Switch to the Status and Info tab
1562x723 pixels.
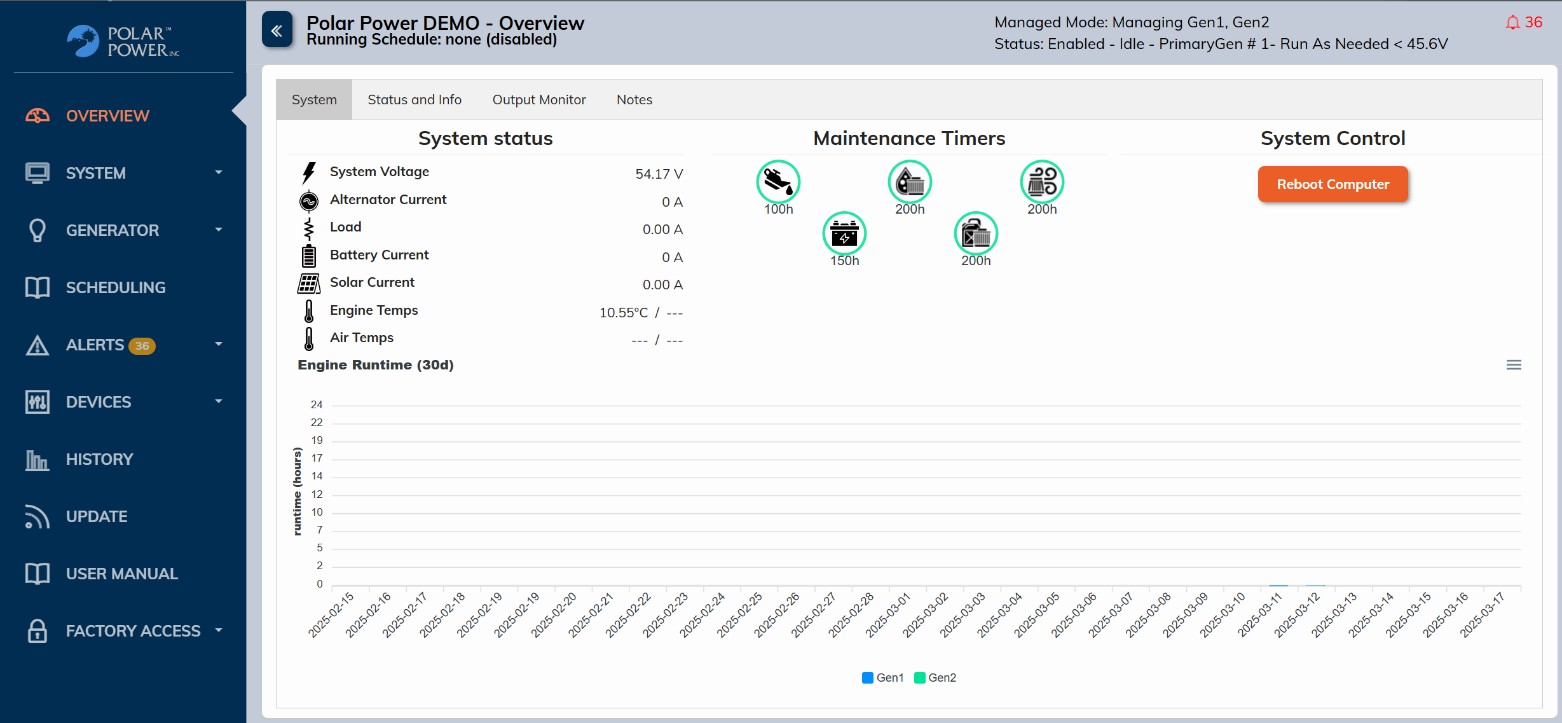click(x=414, y=100)
